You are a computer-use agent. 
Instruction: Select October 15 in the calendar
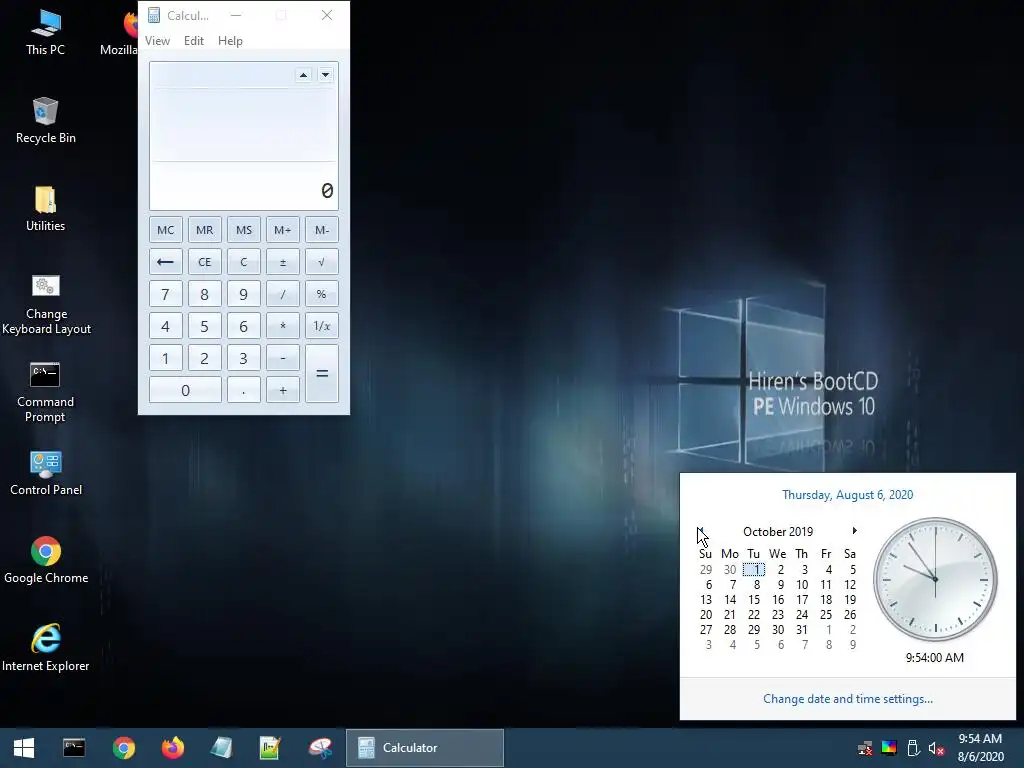click(x=754, y=600)
